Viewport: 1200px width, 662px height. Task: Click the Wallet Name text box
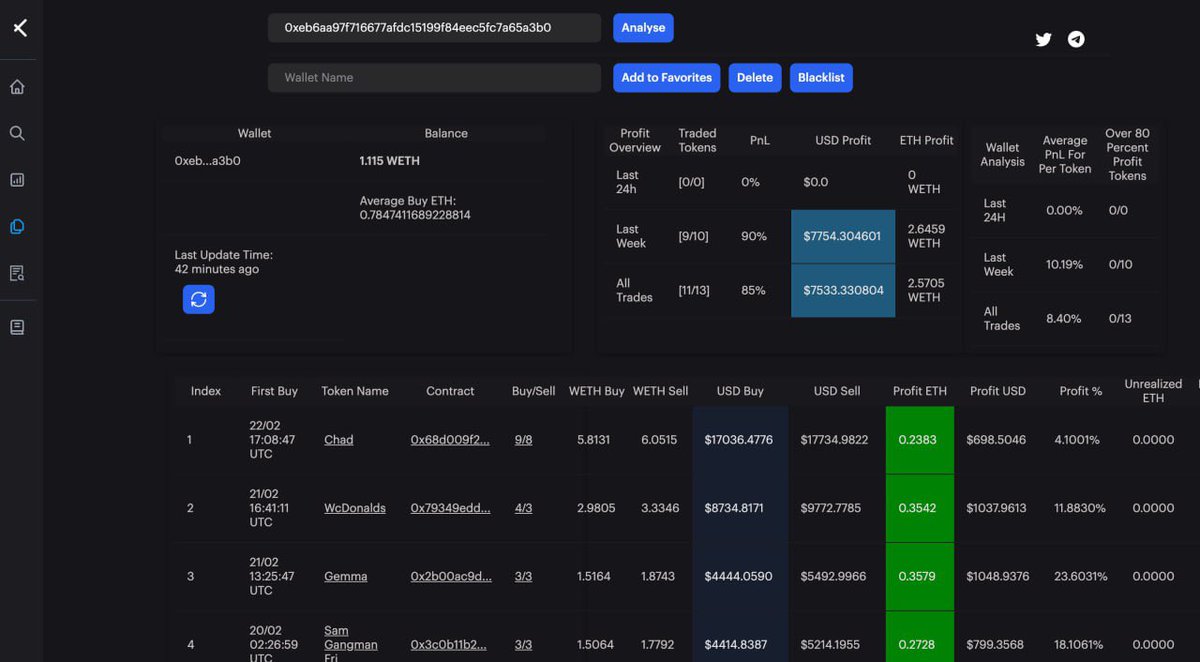(434, 77)
